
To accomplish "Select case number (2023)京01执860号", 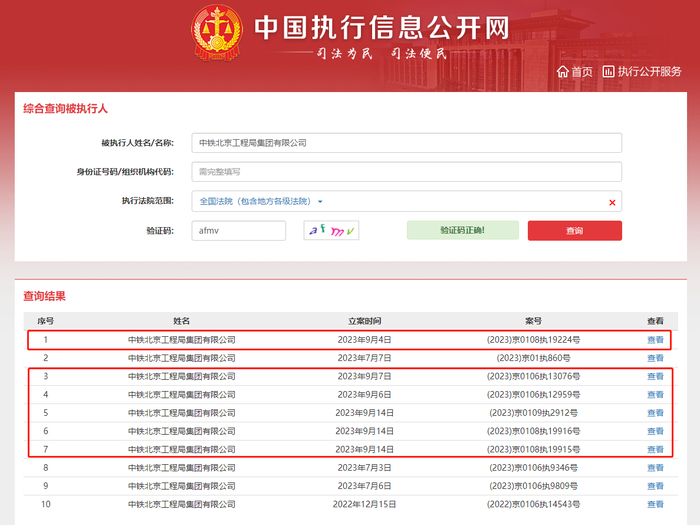I will (x=533, y=358).
